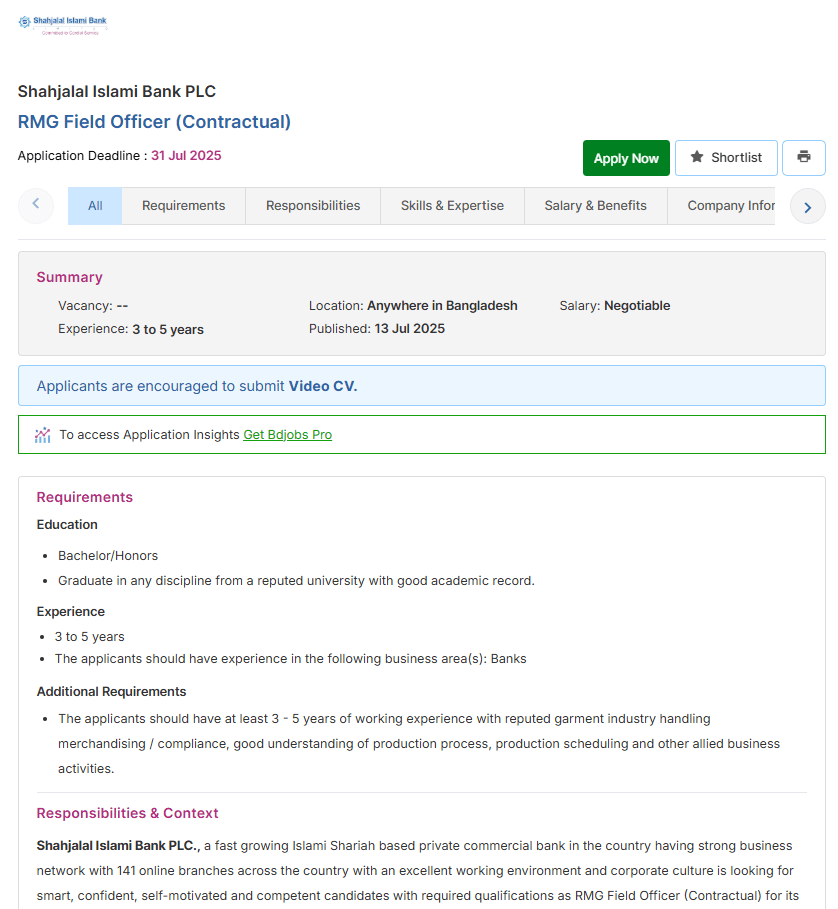Viewport: 838px width, 909px height.
Task: Click the Shahjalal Islami Bank logo
Action: pos(62,25)
